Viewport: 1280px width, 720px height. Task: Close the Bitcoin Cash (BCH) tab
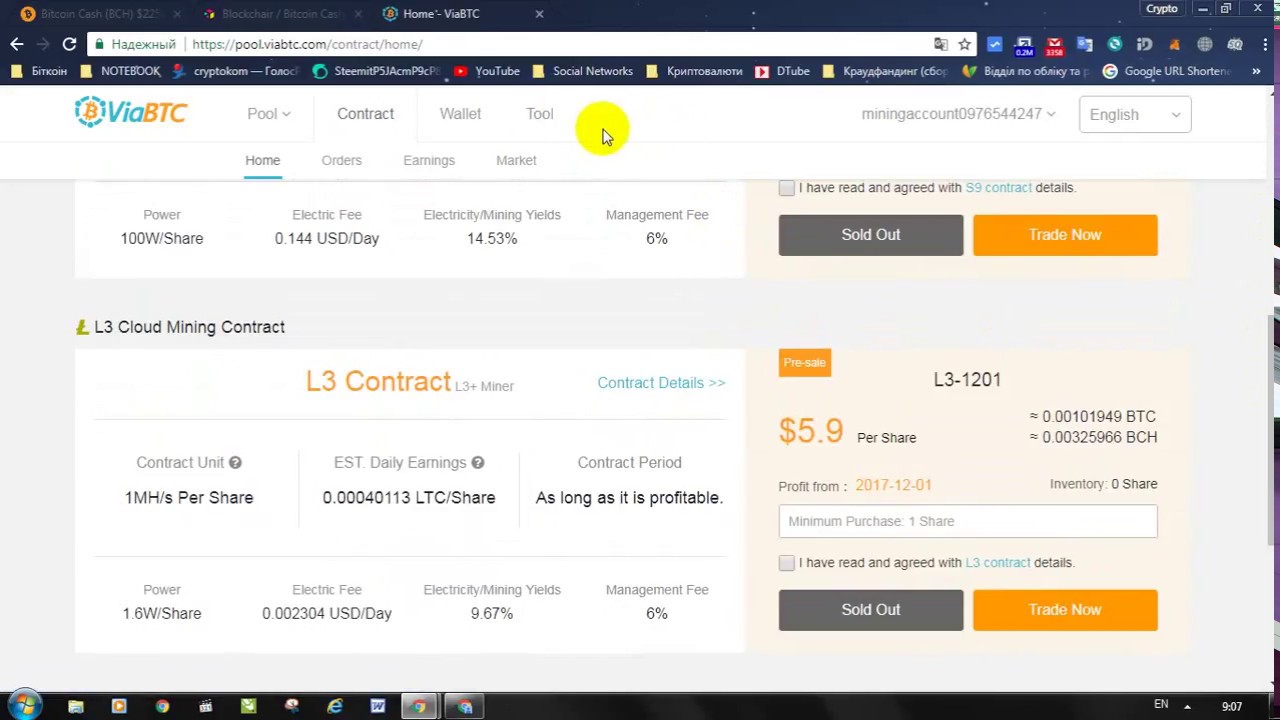click(x=177, y=14)
